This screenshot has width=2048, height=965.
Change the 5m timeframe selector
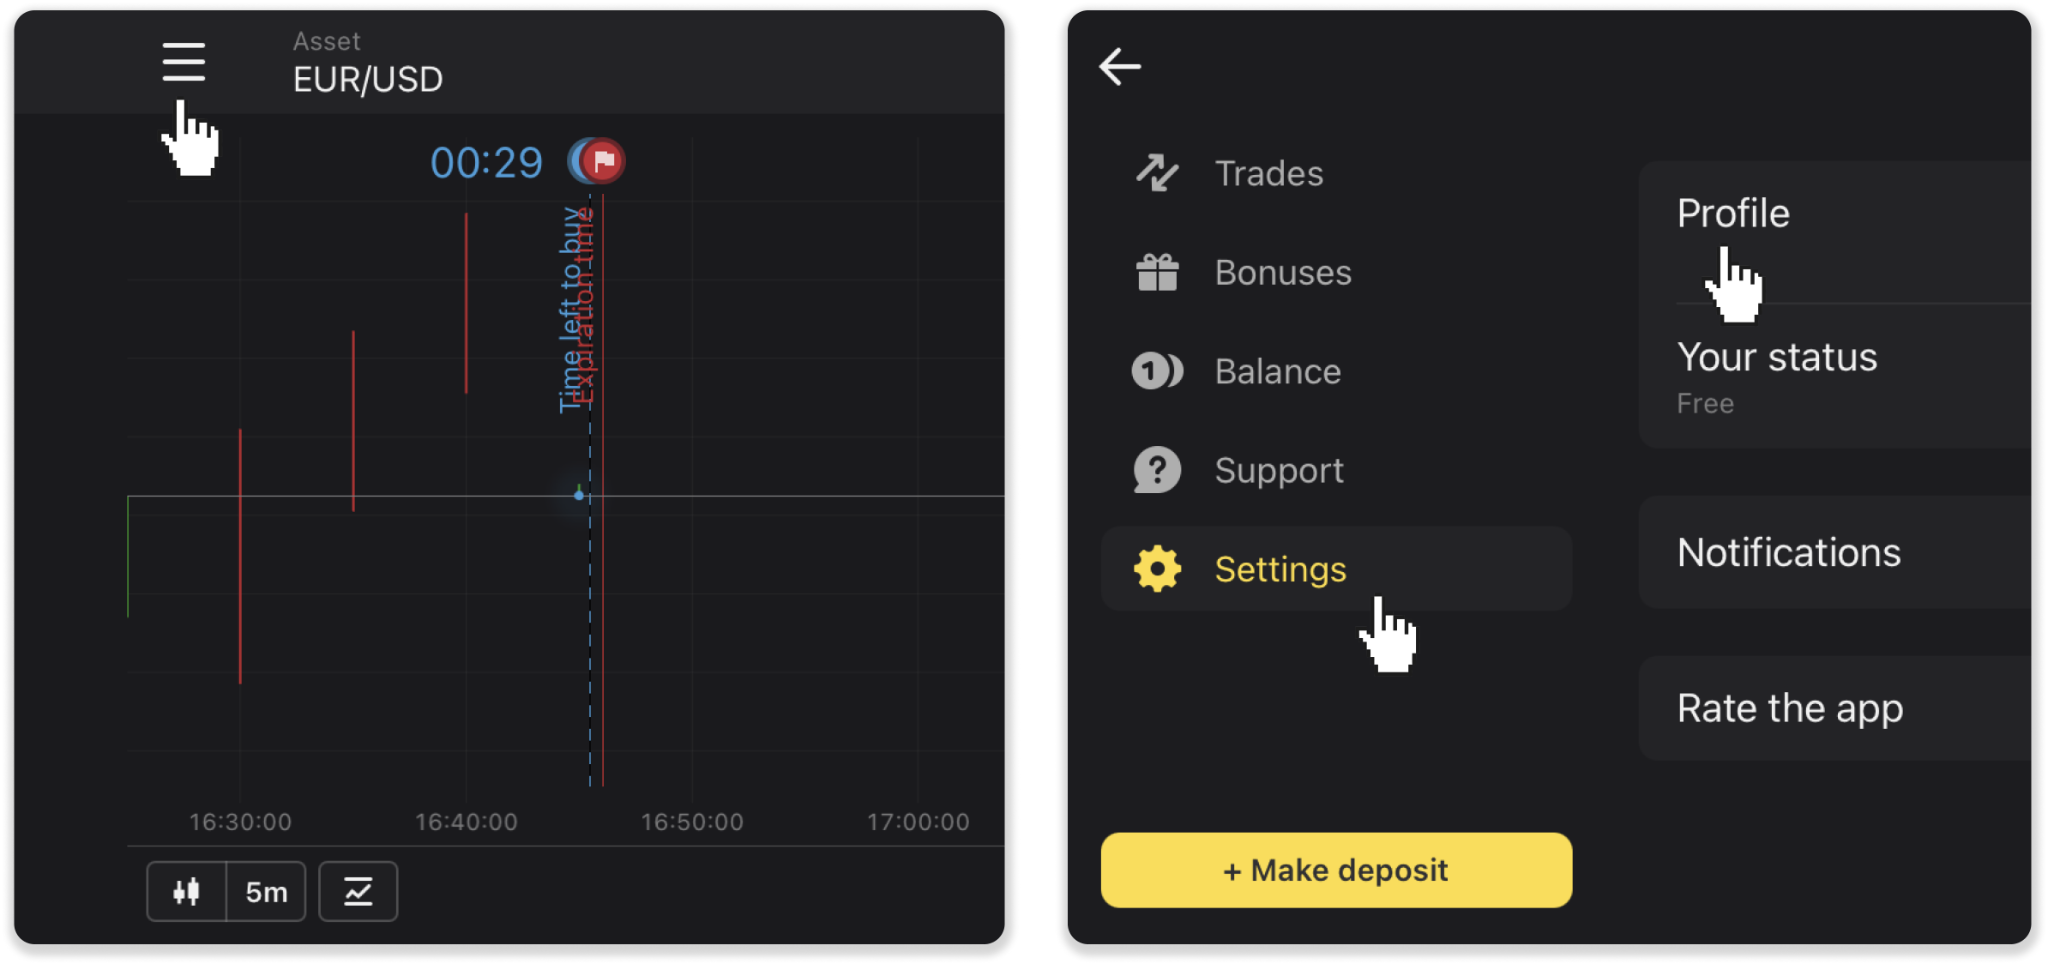point(266,891)
